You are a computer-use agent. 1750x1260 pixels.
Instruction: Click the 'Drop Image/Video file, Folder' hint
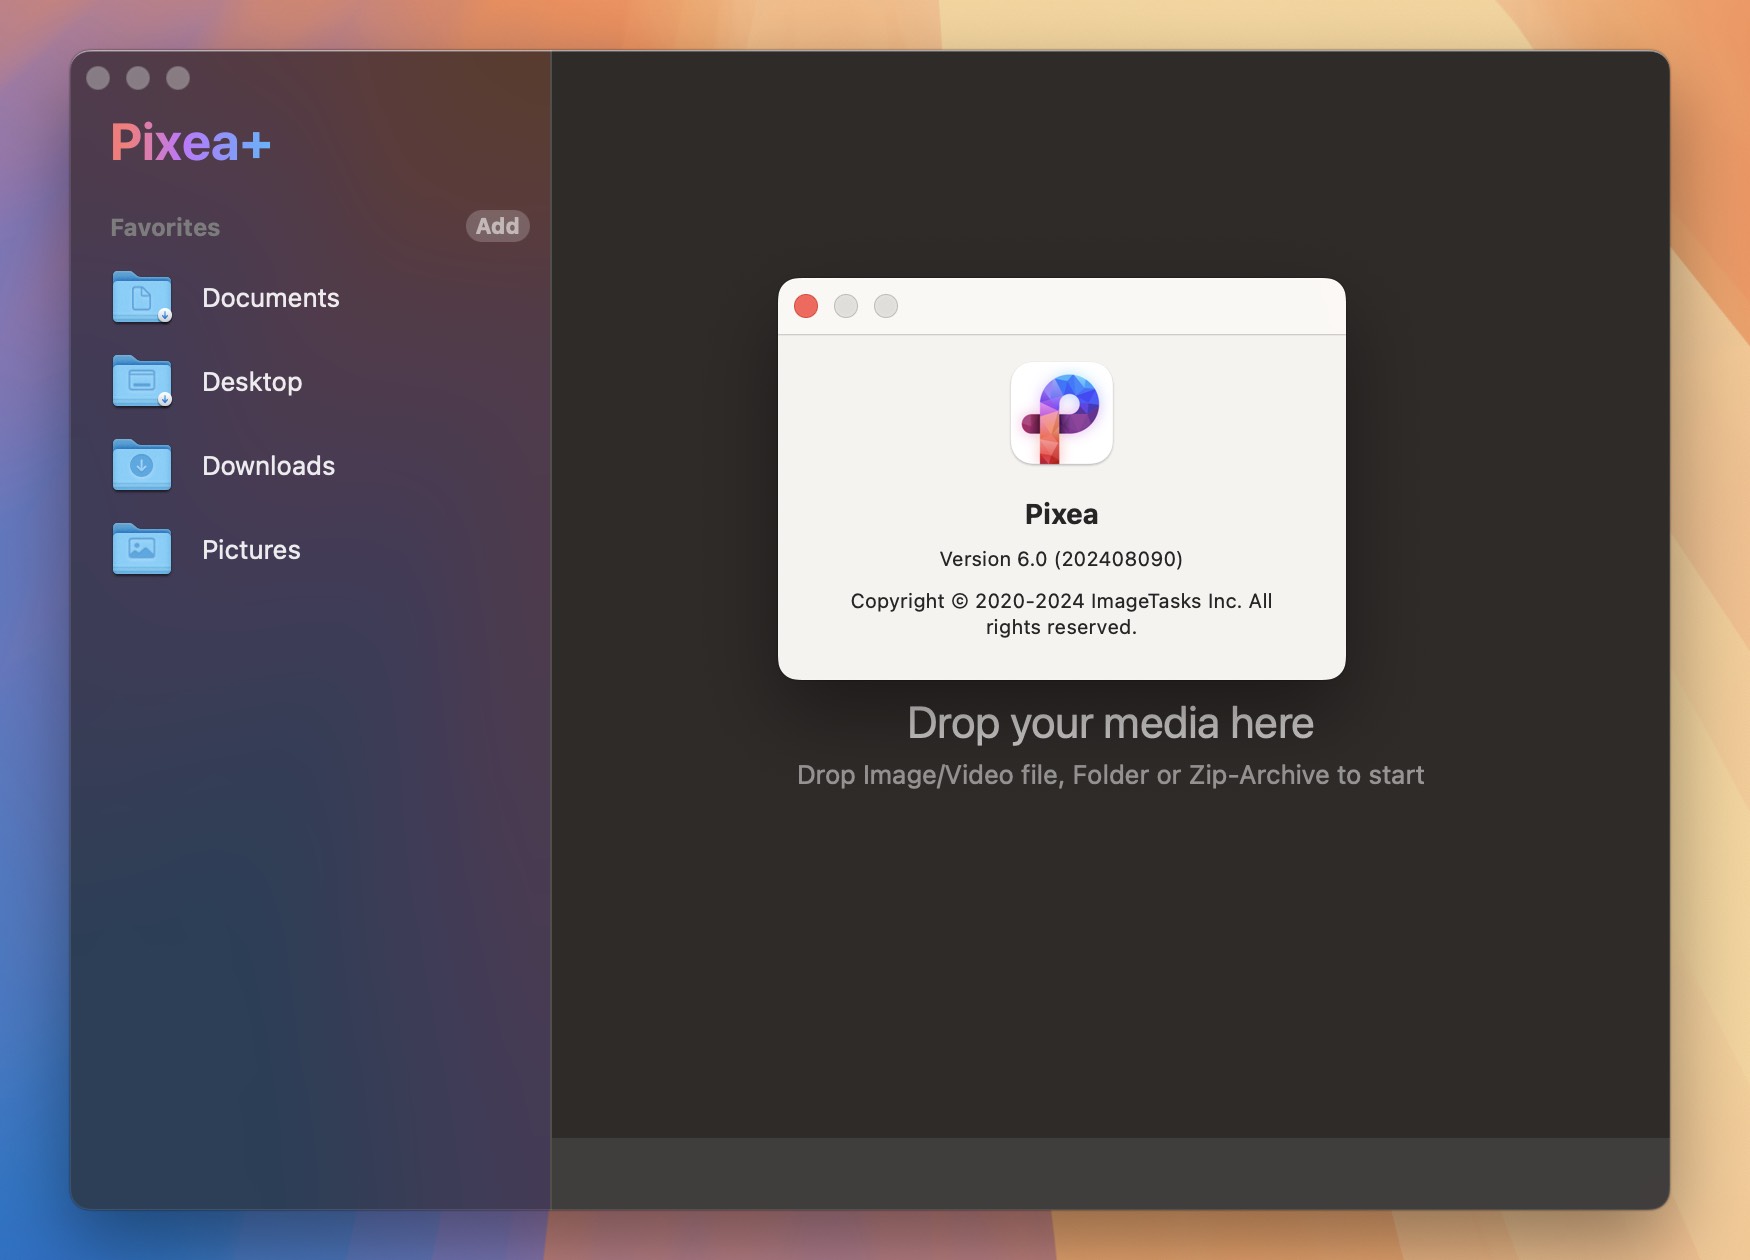click(1110, 775)
